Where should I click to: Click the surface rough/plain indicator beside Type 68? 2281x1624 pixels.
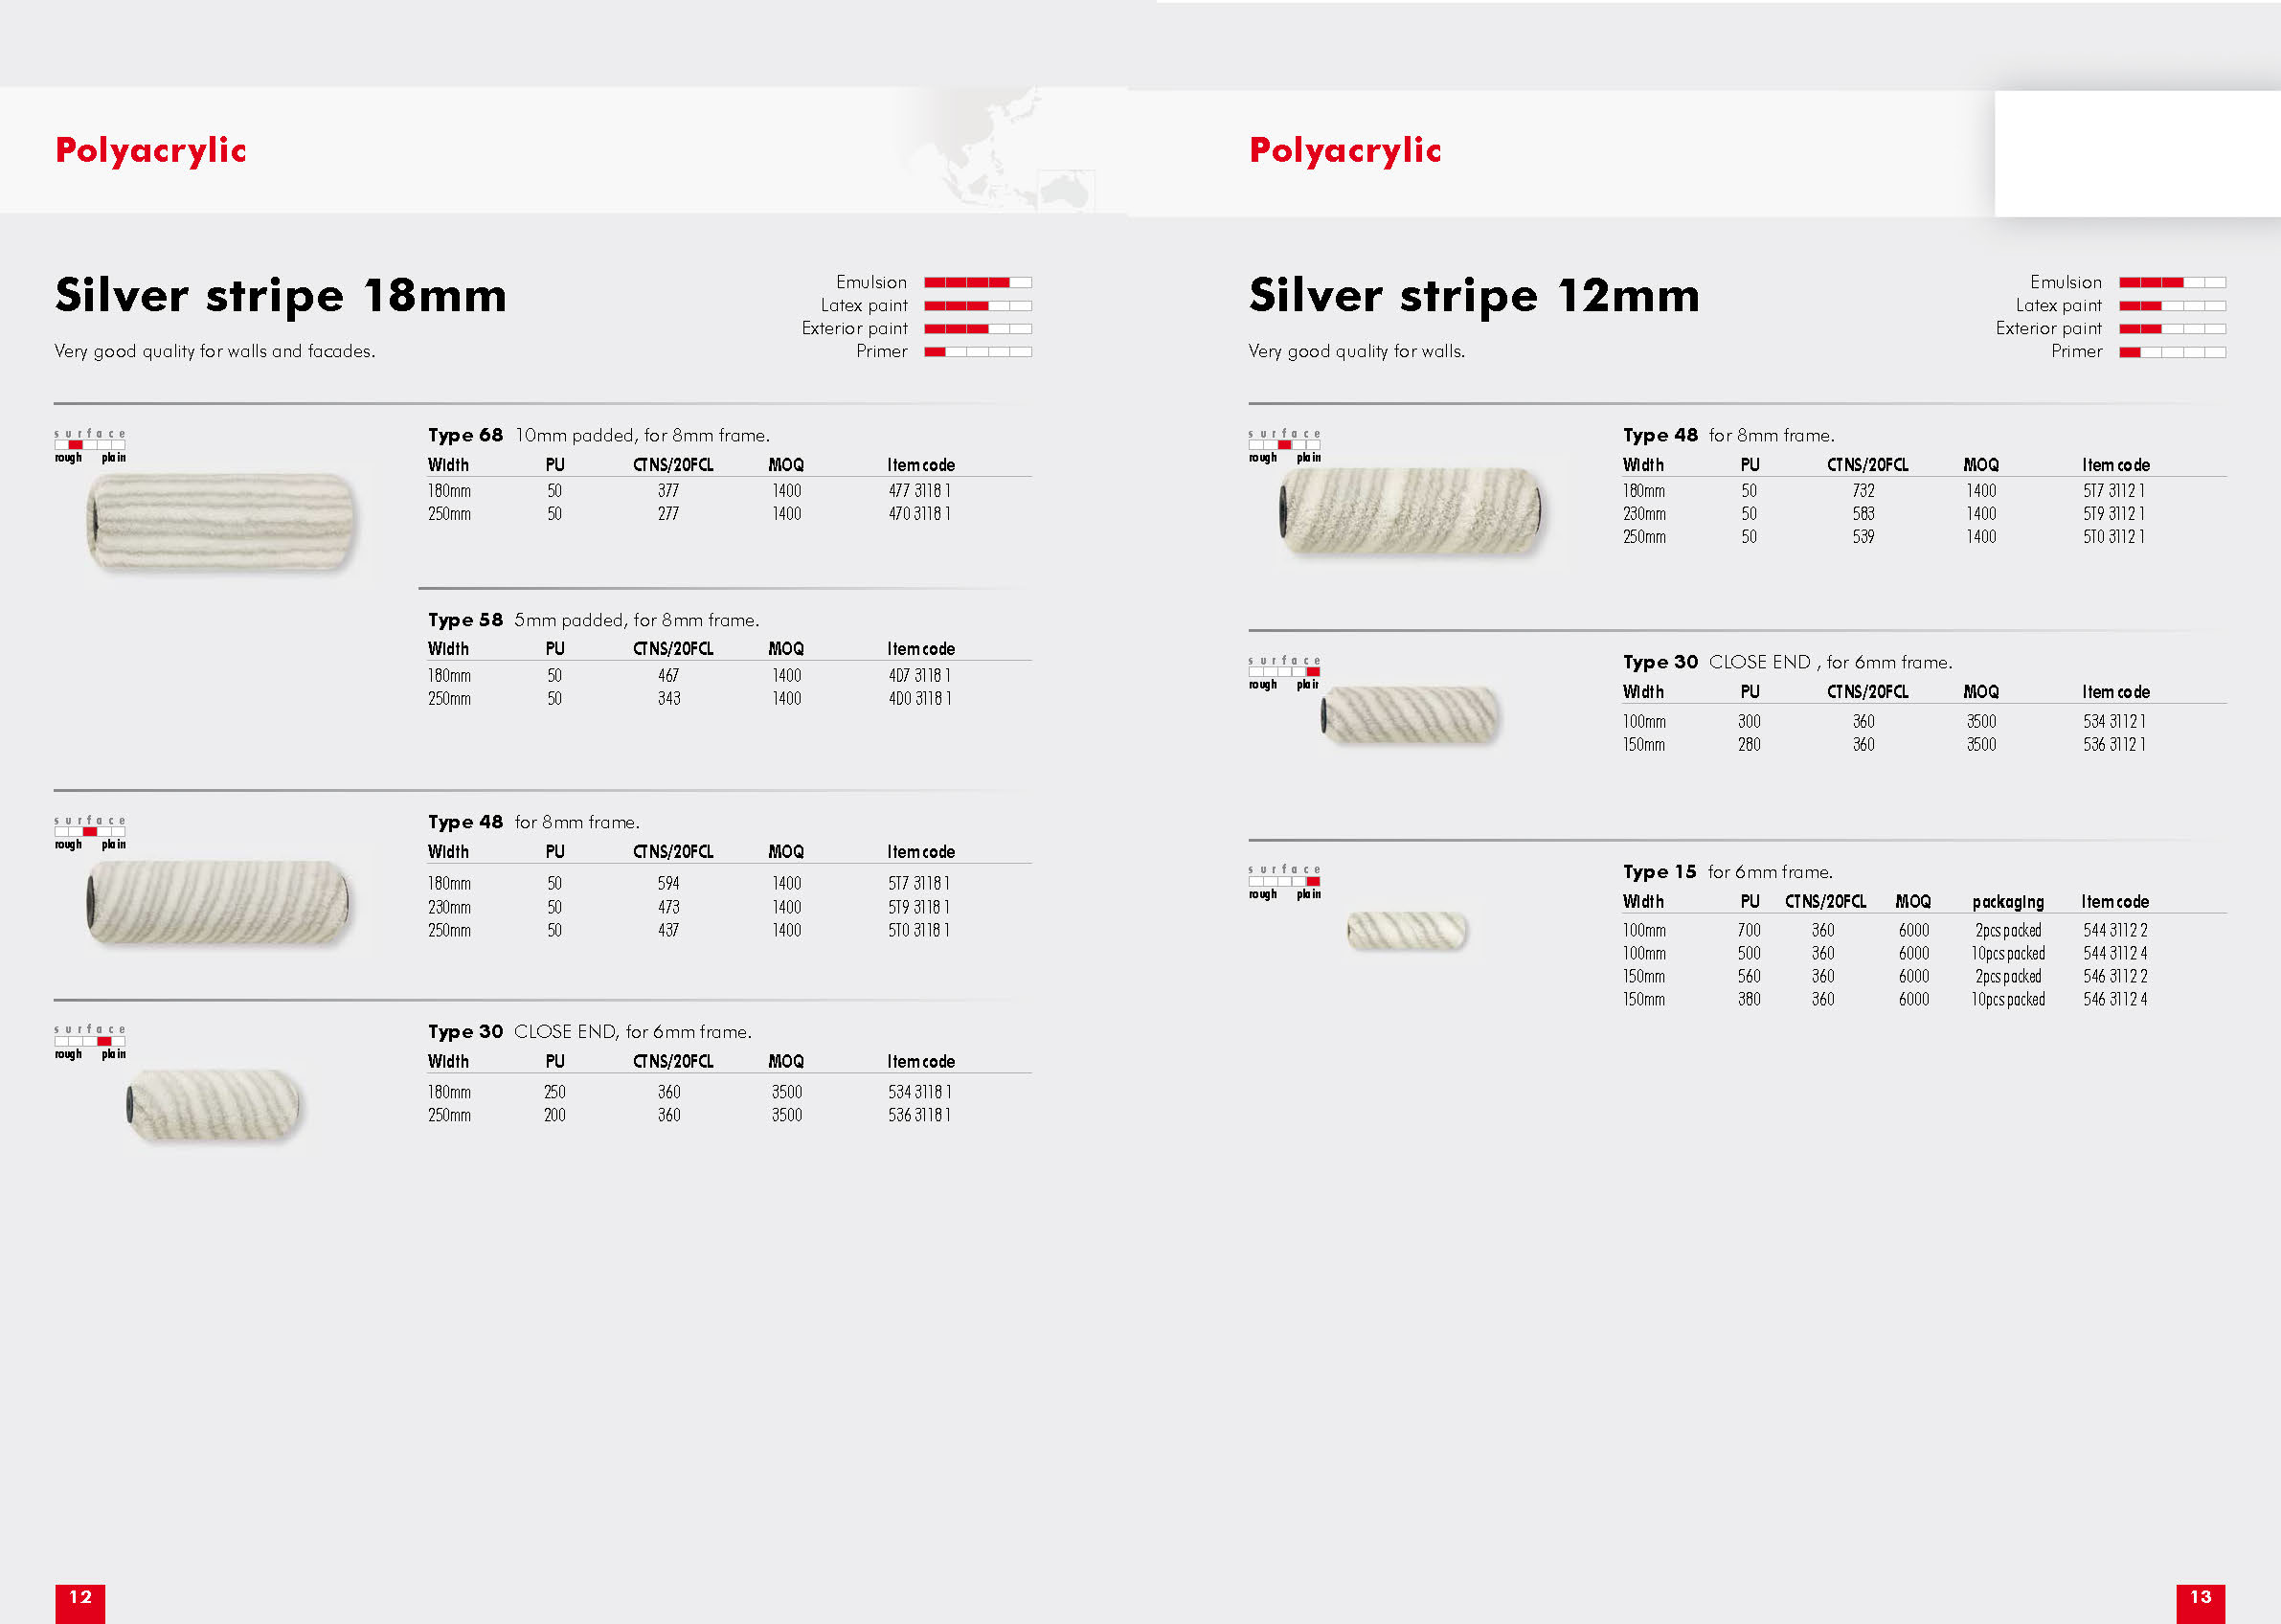[90, 446]
